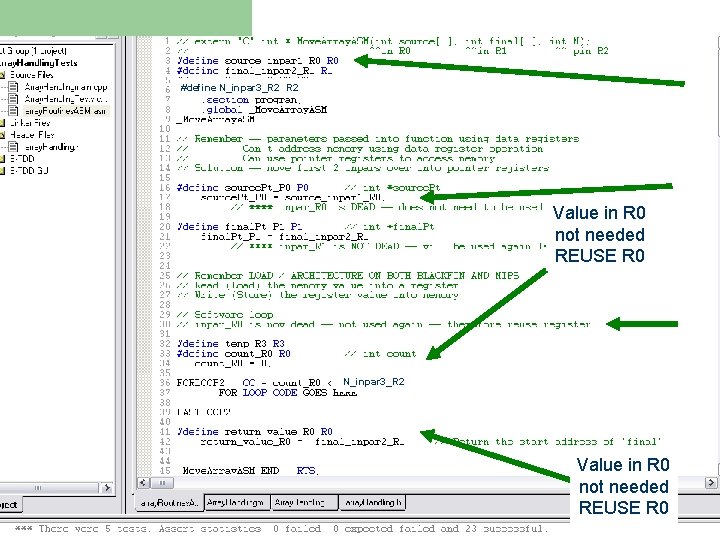Viewport: 720px width, 540px height.
Task: Click line number 25 in editor gutter
Action: pos(165,276)
